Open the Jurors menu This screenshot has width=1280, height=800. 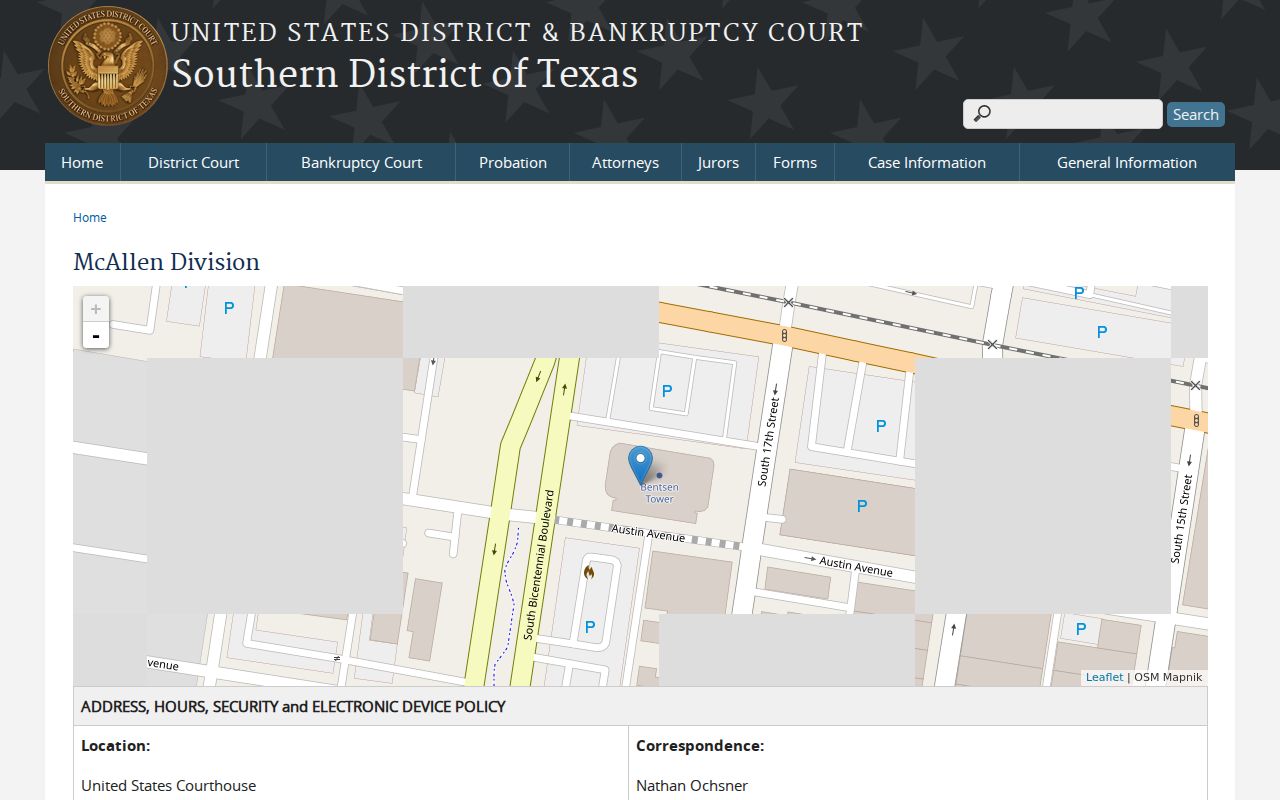[718, 162]
